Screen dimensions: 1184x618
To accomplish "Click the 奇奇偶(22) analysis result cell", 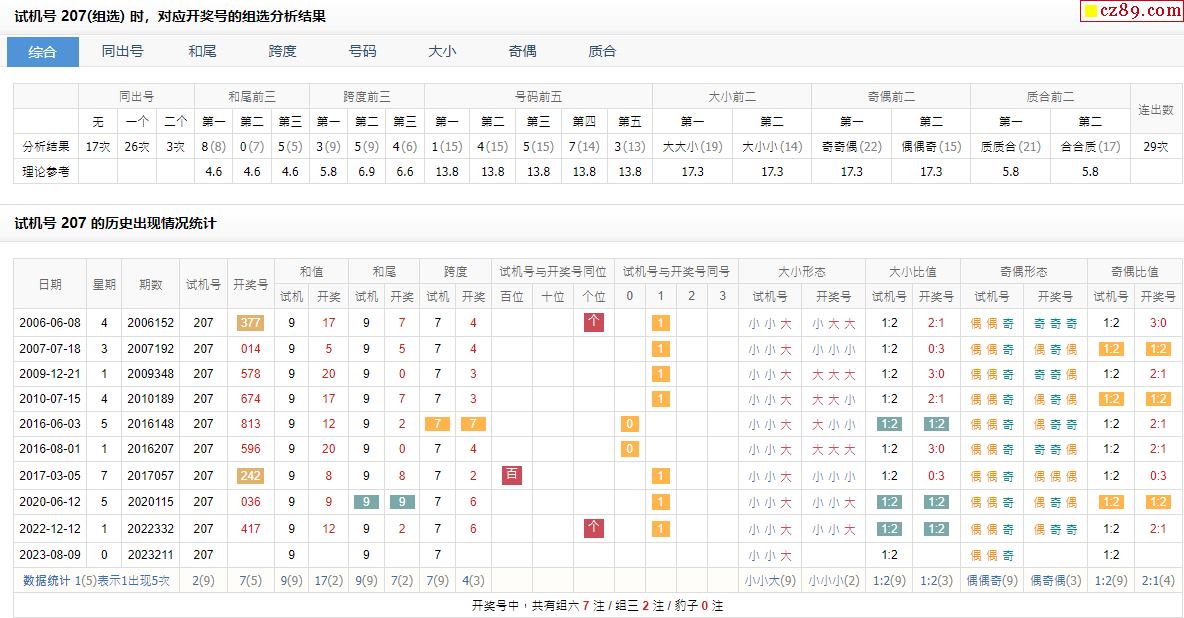I will [x=852, y=147].
